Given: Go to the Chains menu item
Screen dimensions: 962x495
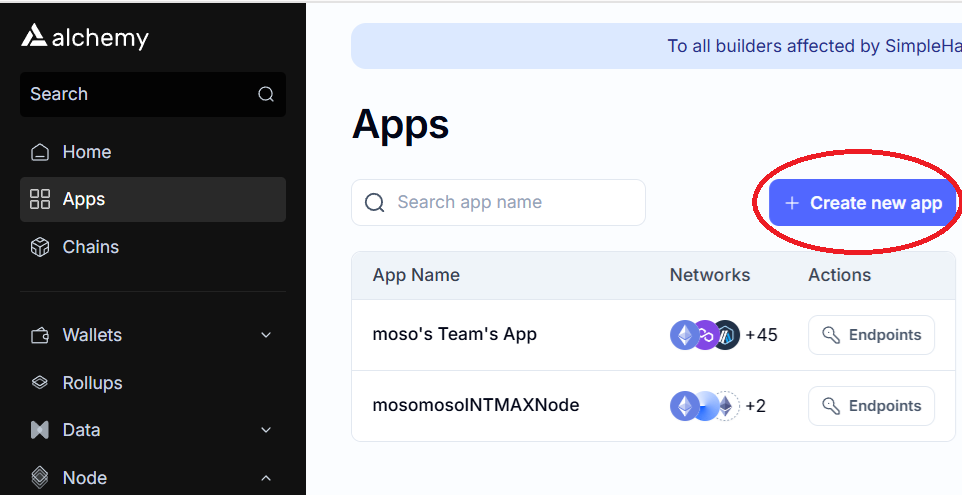Looking at the screenshot, I should [x=153, y=247].
